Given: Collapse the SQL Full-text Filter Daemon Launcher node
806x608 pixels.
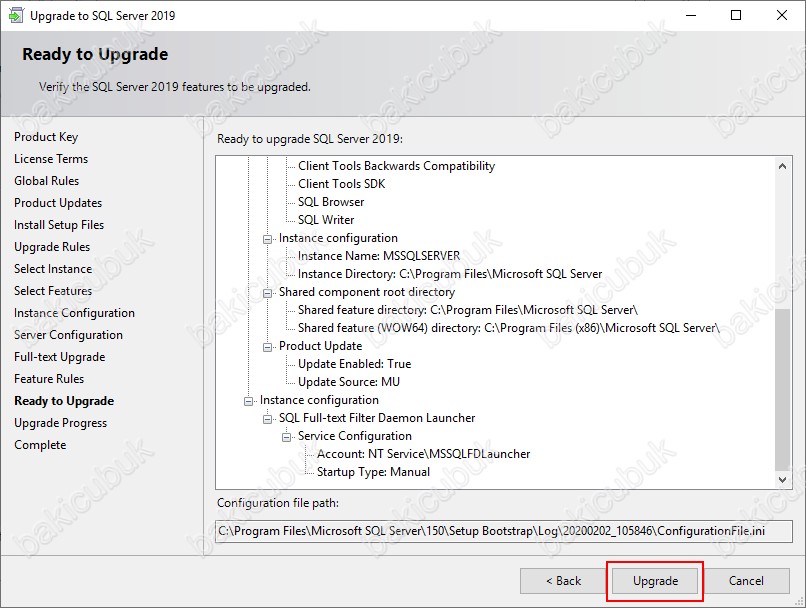Looking at the screenshot, I should (268, 419).
